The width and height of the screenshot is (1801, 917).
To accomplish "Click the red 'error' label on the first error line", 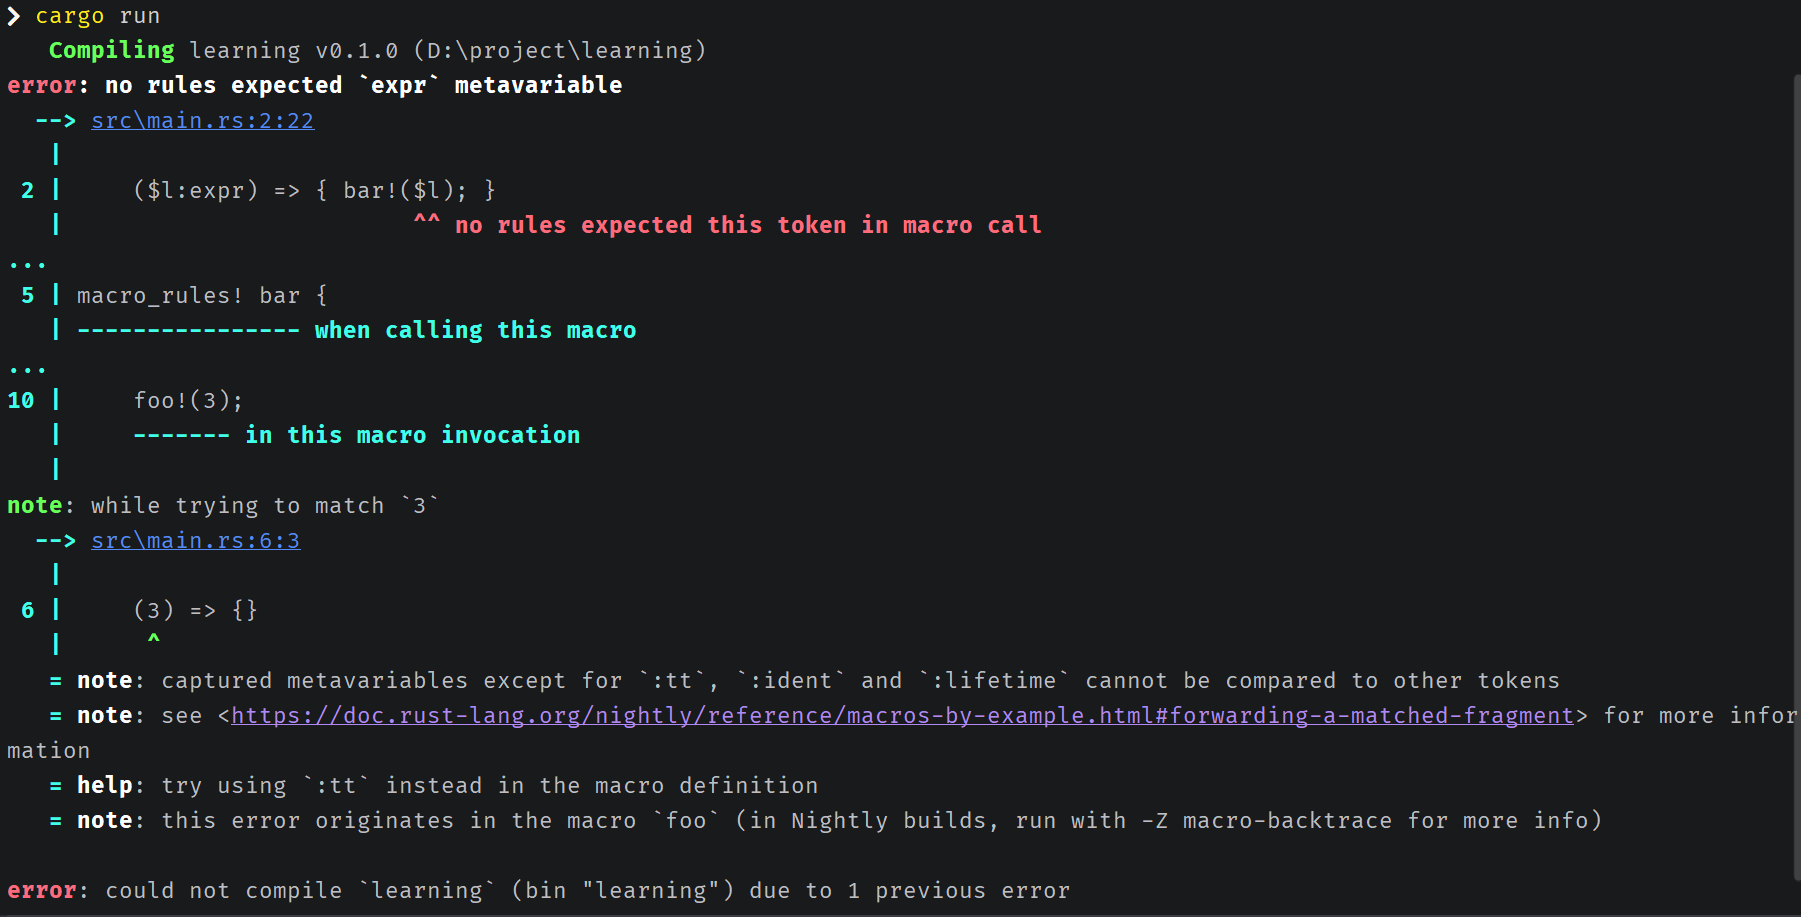I will pyautogui.click(x=41, y=86).
